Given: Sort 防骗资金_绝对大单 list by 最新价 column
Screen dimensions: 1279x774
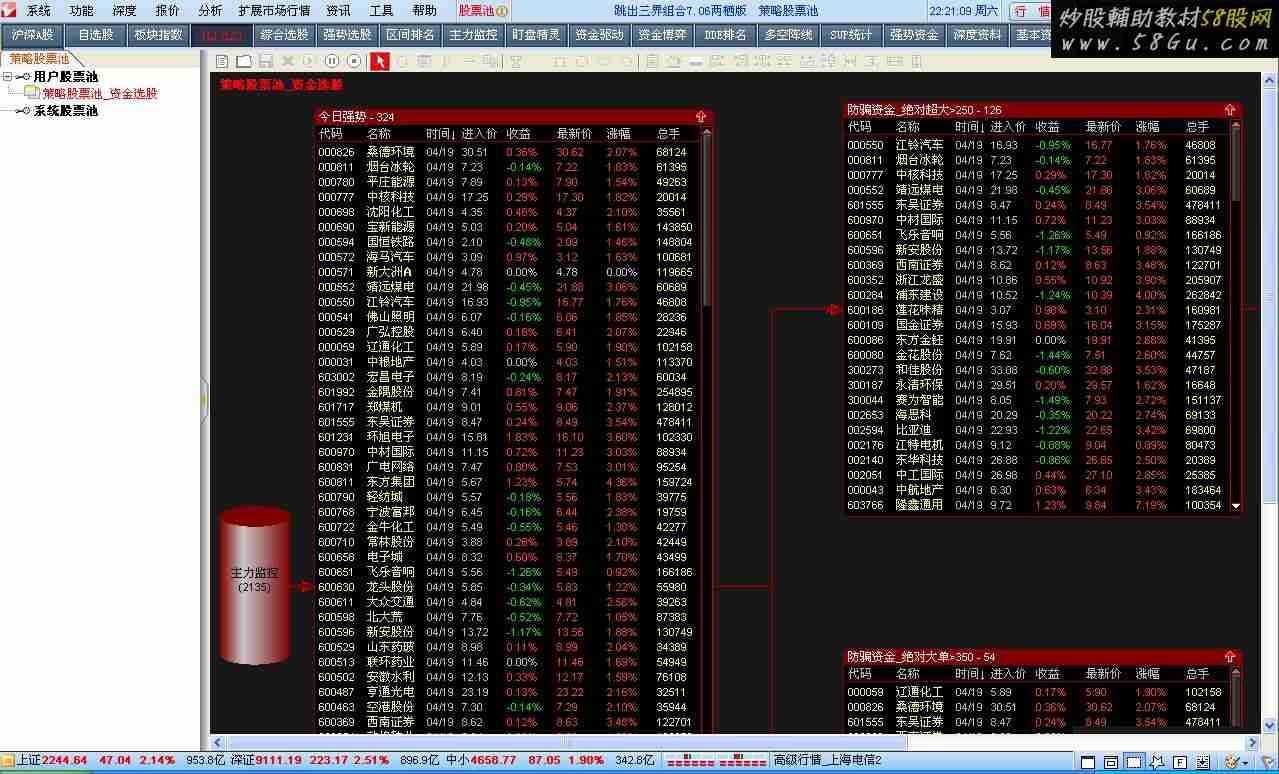Looking at the screenshot, I should point(1103,674).
